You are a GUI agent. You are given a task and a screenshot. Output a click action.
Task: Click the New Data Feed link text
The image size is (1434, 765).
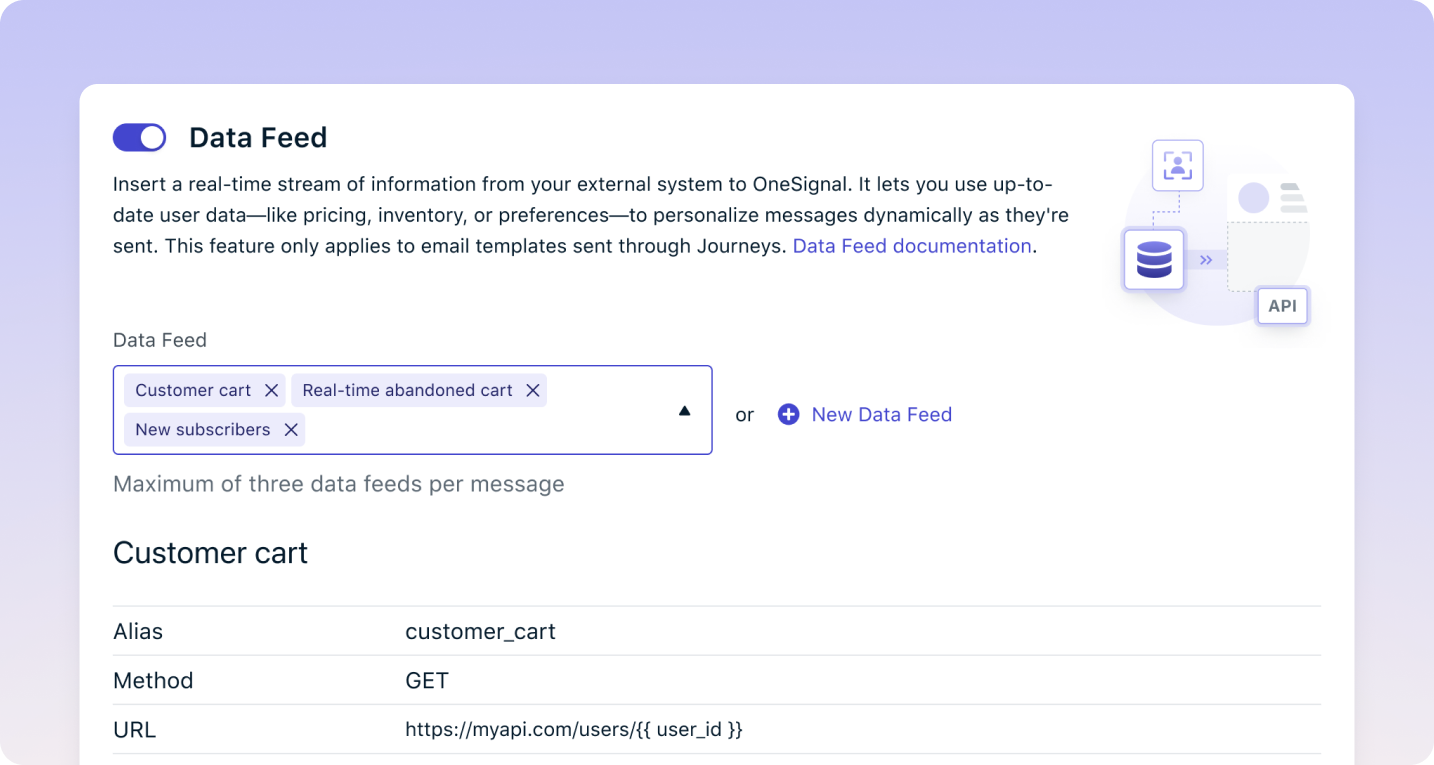point(881,415)
